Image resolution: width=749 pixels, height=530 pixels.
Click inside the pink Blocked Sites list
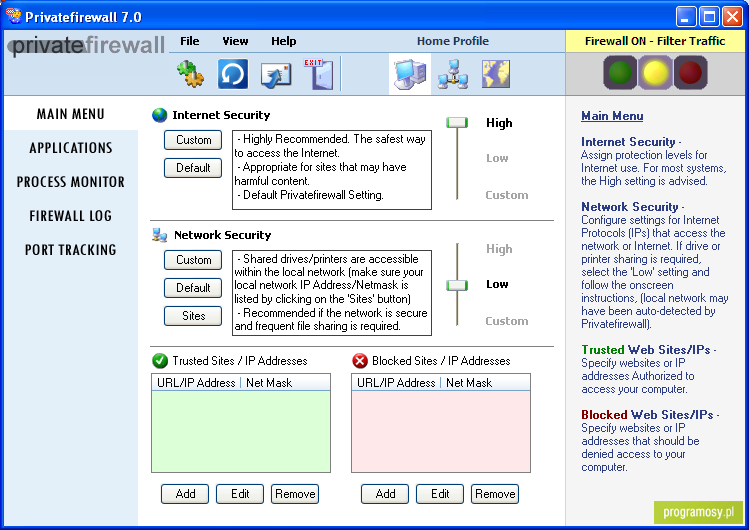pos(441,431)
